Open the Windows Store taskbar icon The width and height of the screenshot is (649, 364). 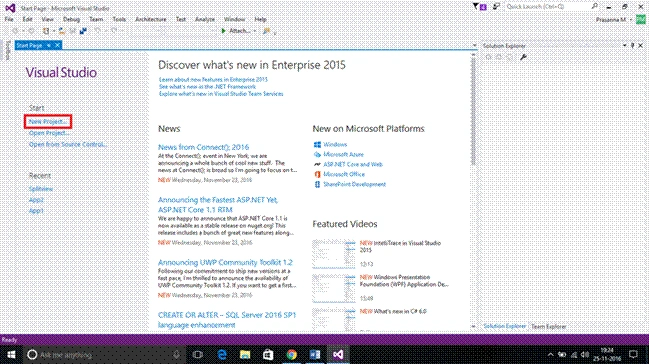click(x=268, y=355)
